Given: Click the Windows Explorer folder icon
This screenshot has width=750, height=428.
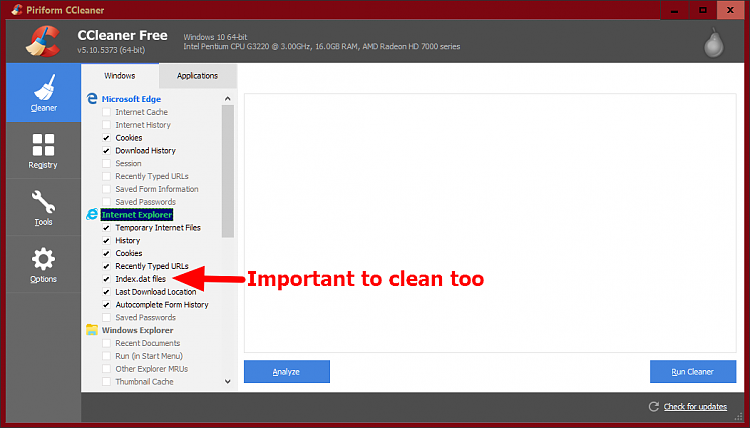Looking at the screenshot, I should pos(92,330).
